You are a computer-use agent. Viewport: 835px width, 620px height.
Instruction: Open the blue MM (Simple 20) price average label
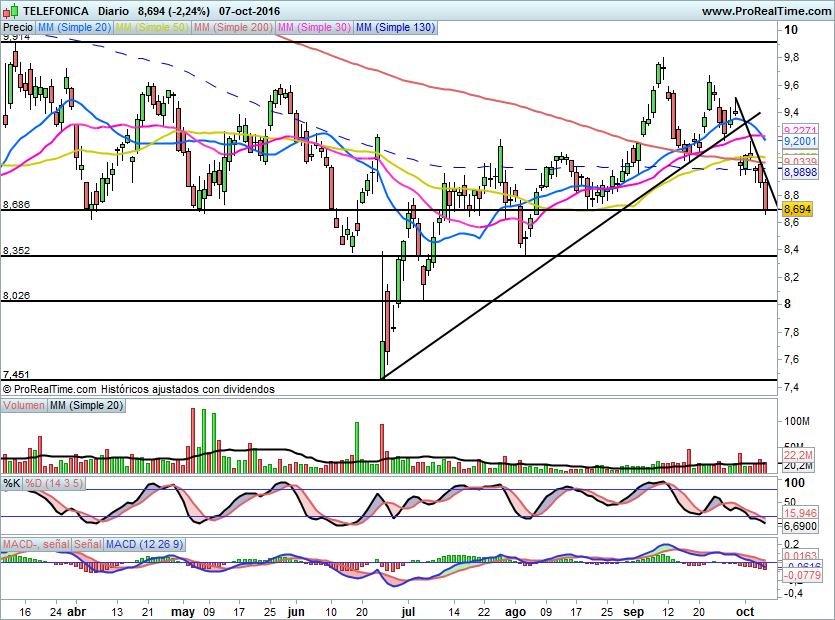pos(74,27)
